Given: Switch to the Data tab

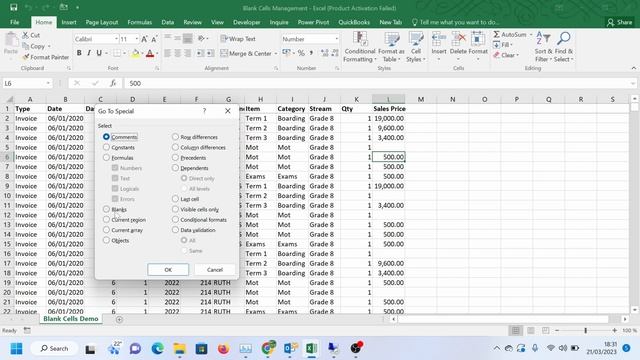Looking at the screenshot, I should point(167,22).
